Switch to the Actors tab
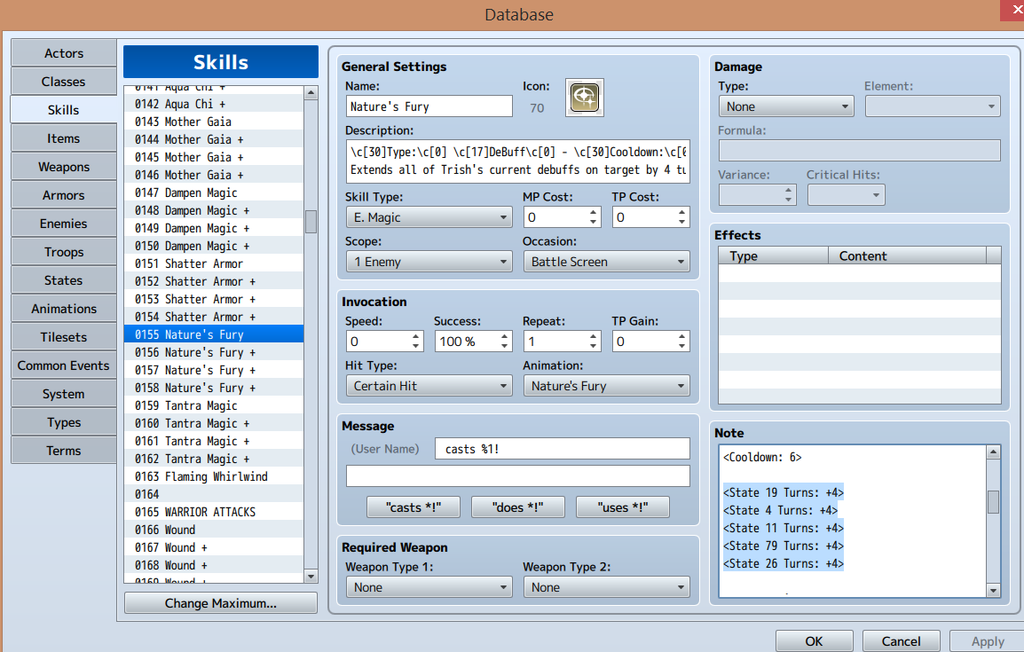 (x=64, y=53)
